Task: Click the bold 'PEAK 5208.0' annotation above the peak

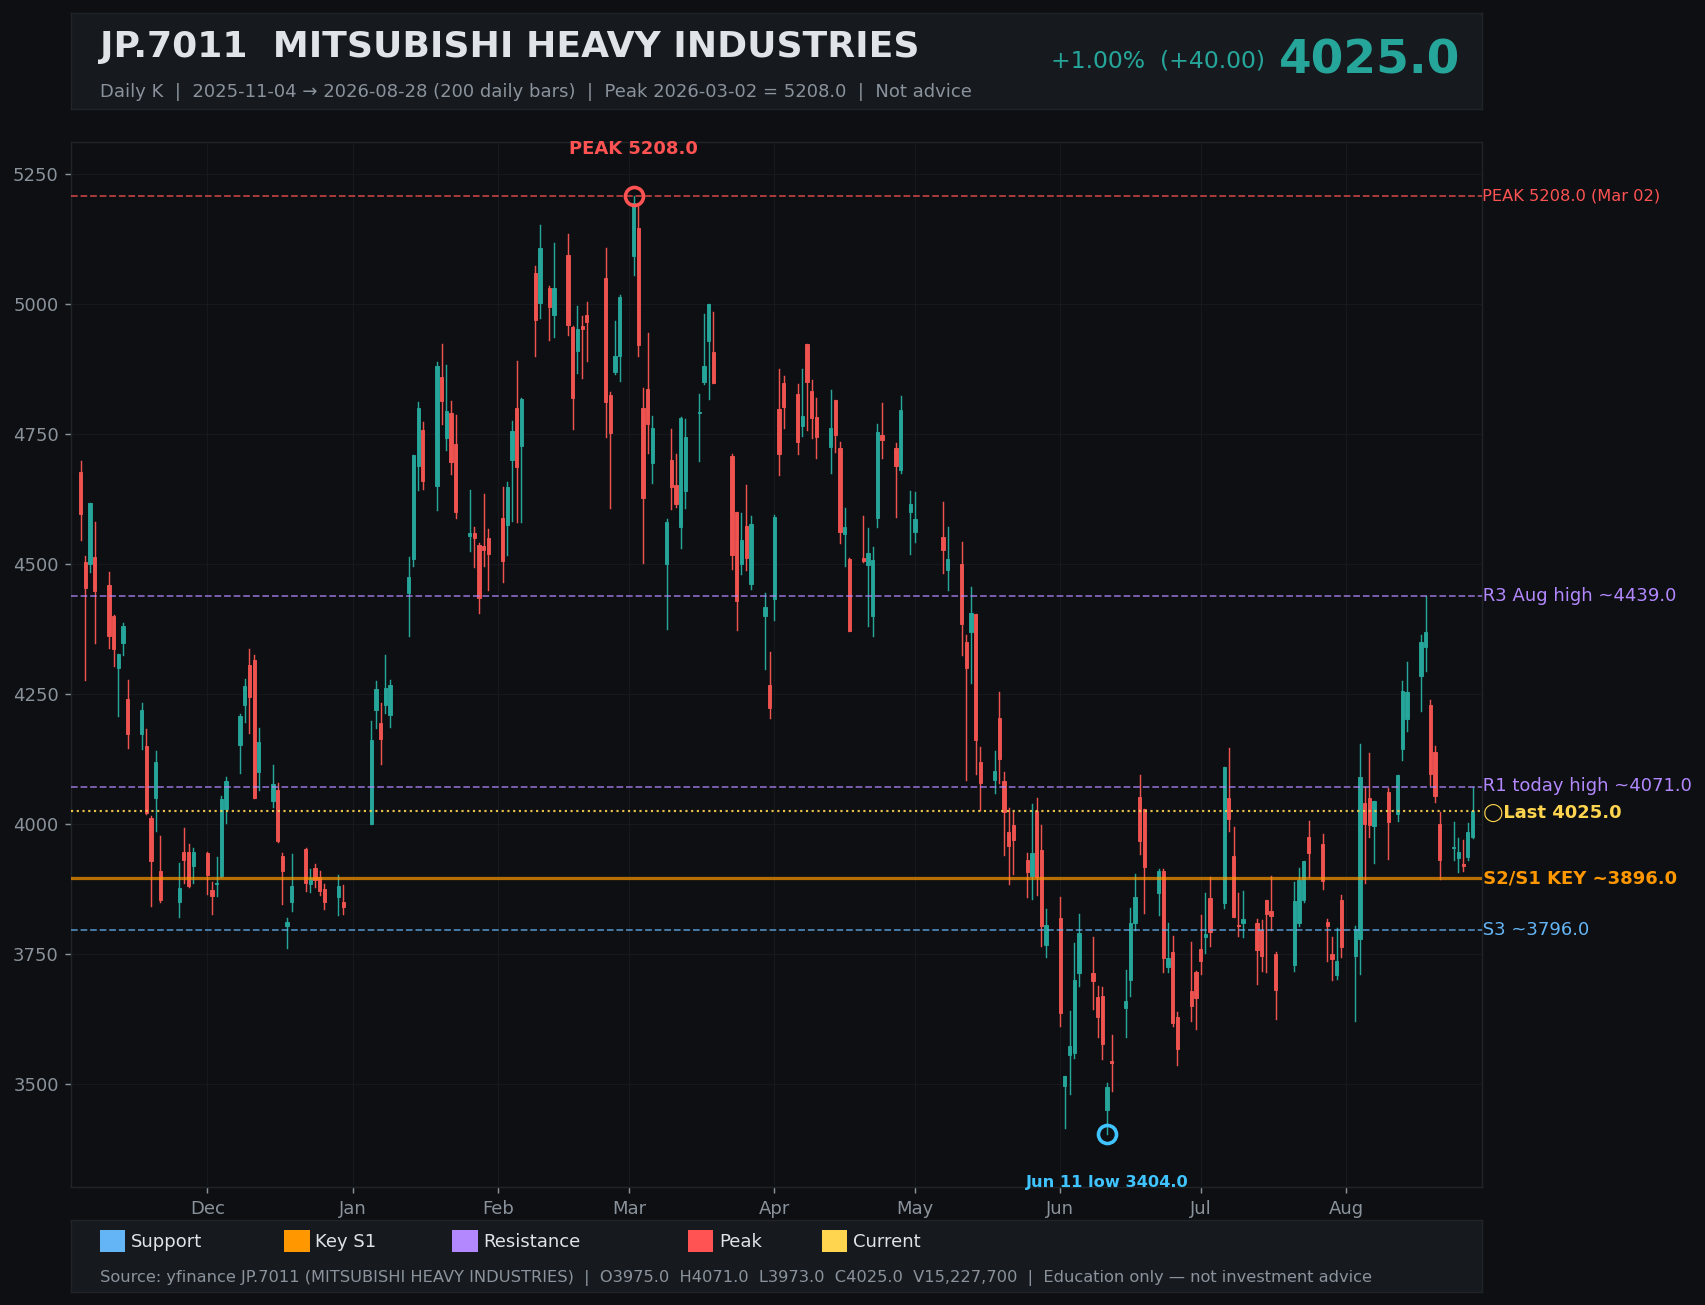Action: click(633, 148)
